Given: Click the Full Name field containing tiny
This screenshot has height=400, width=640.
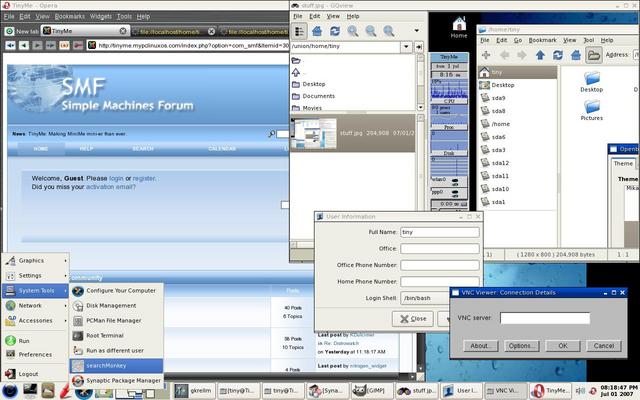Looking at the screenshot, I should tap(440, 232).
